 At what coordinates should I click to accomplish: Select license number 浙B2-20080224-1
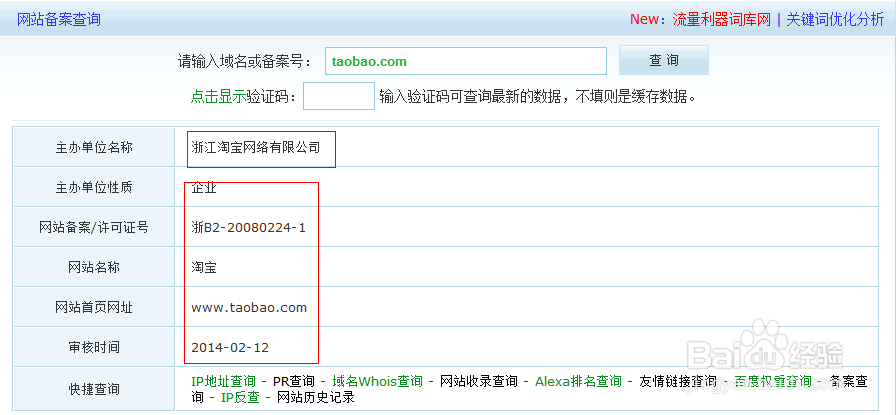tap(249, 228)
